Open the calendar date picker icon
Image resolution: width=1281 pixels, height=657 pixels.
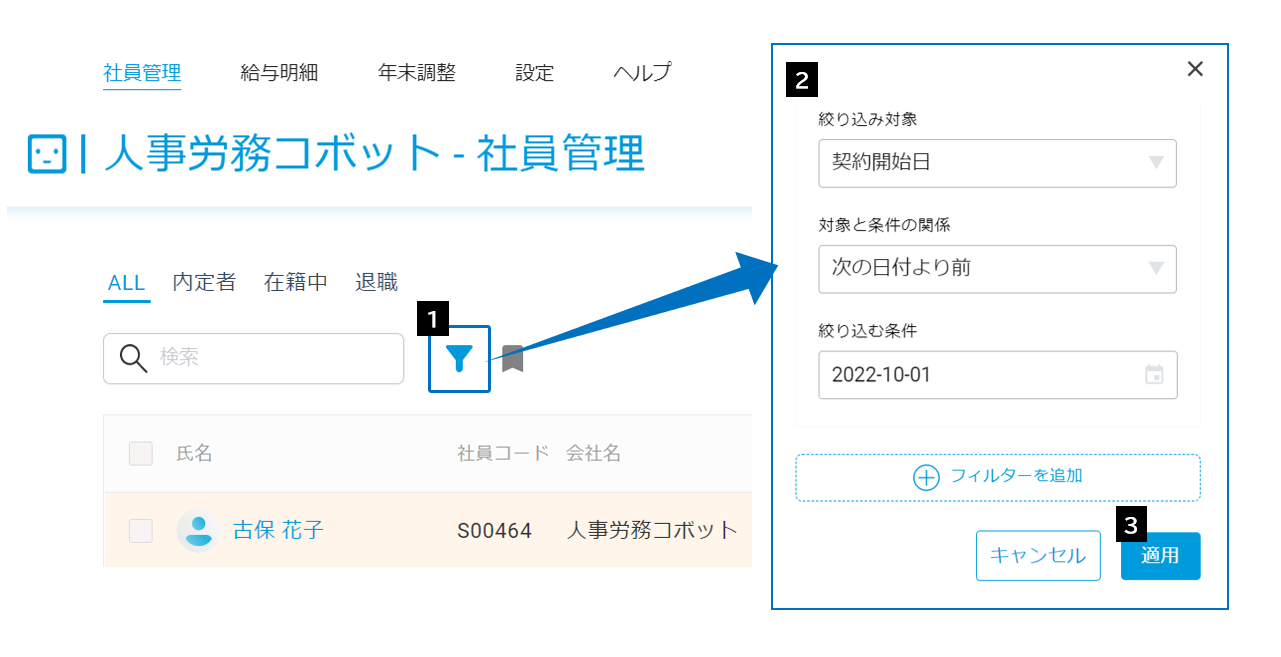coord(1154,375)
